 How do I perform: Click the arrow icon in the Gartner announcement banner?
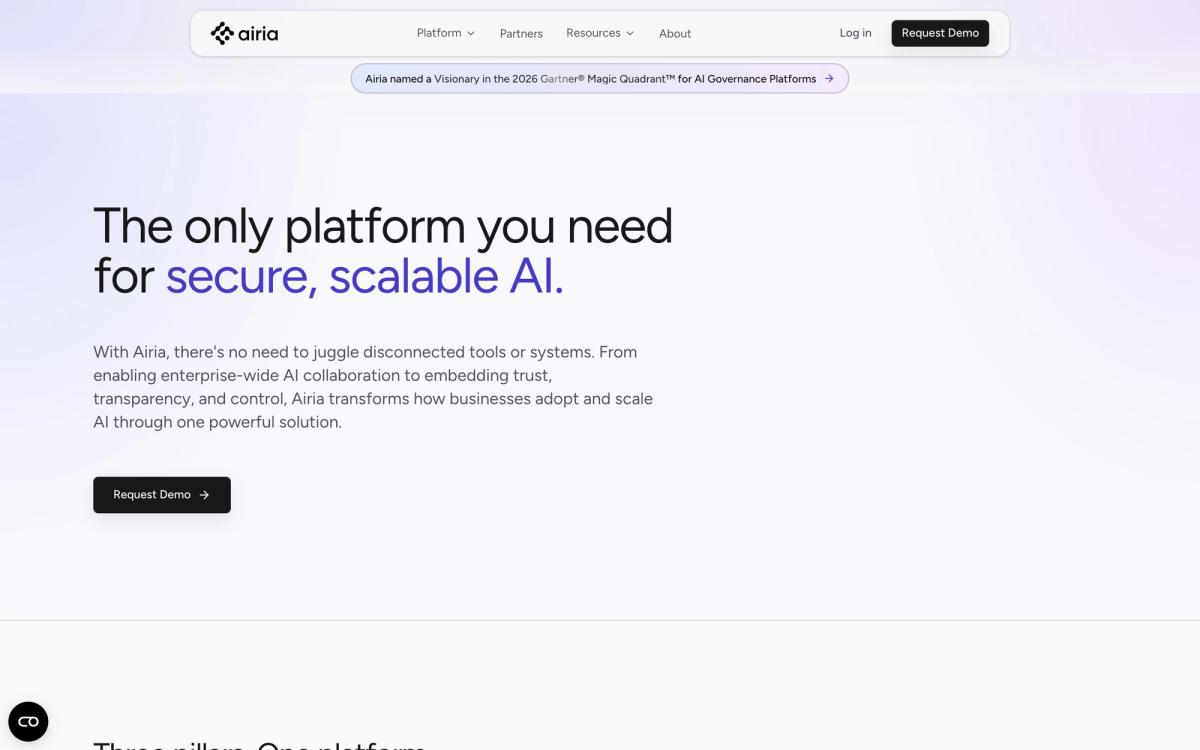829,79
